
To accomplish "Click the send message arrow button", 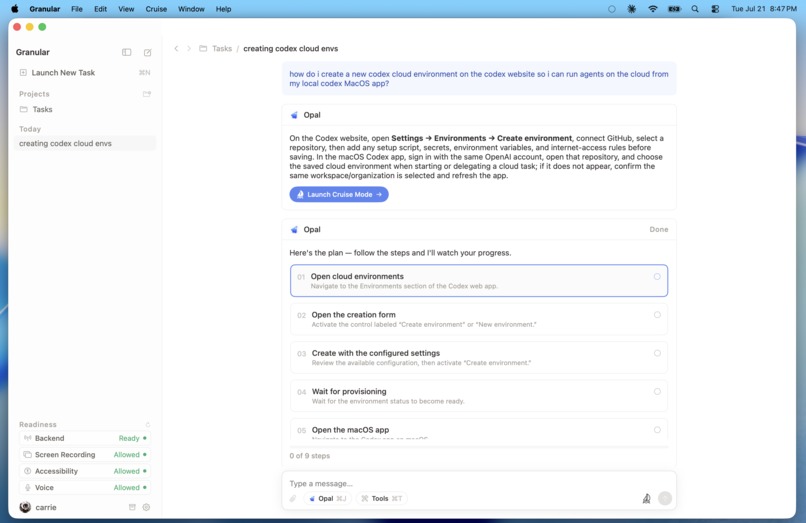I will [665, 498].
